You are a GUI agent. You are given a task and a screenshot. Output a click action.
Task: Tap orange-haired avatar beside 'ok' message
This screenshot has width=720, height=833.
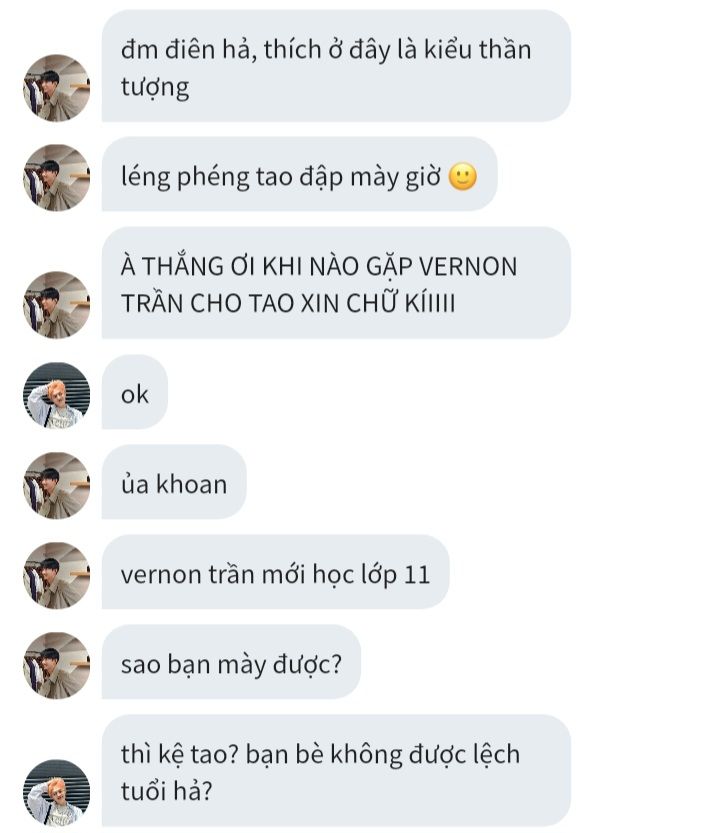[56, 396]
